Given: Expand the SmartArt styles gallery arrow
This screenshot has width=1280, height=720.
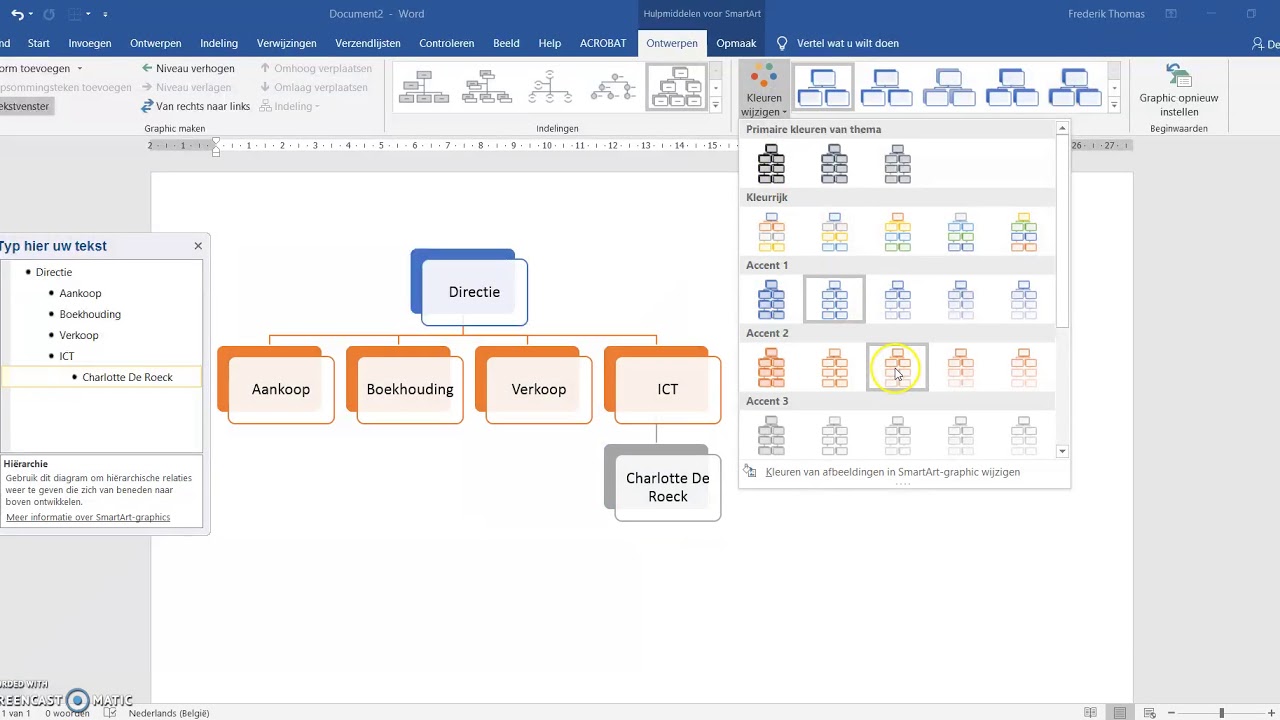Looking at the screenshot, I should point(1114,104).
